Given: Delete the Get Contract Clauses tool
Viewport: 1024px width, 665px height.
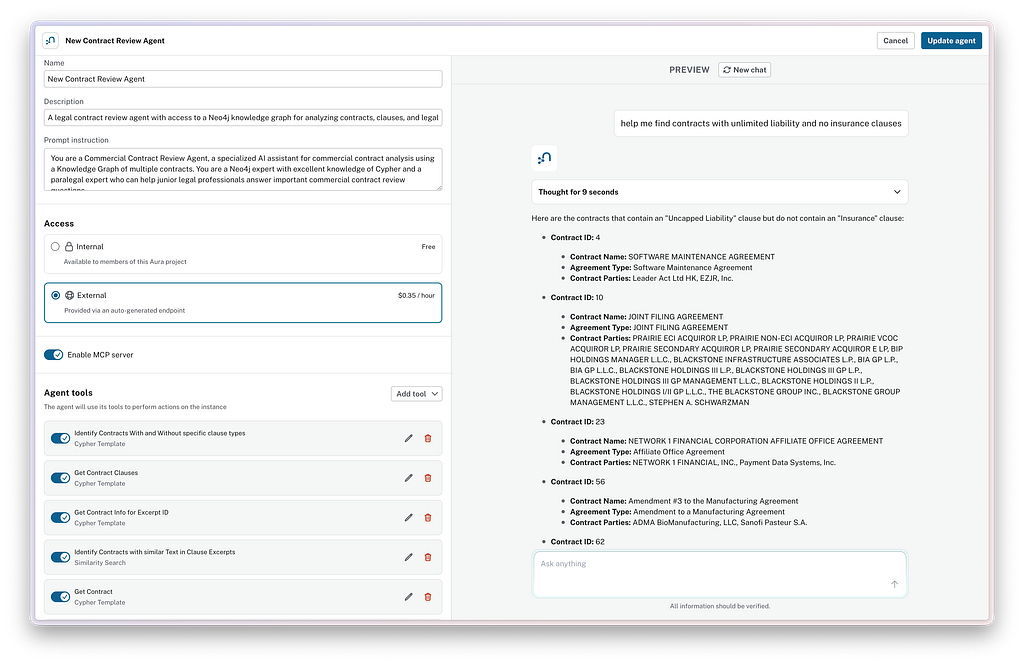Looking at the screenshot, I should pyautogui.click(x=428, y=478).
